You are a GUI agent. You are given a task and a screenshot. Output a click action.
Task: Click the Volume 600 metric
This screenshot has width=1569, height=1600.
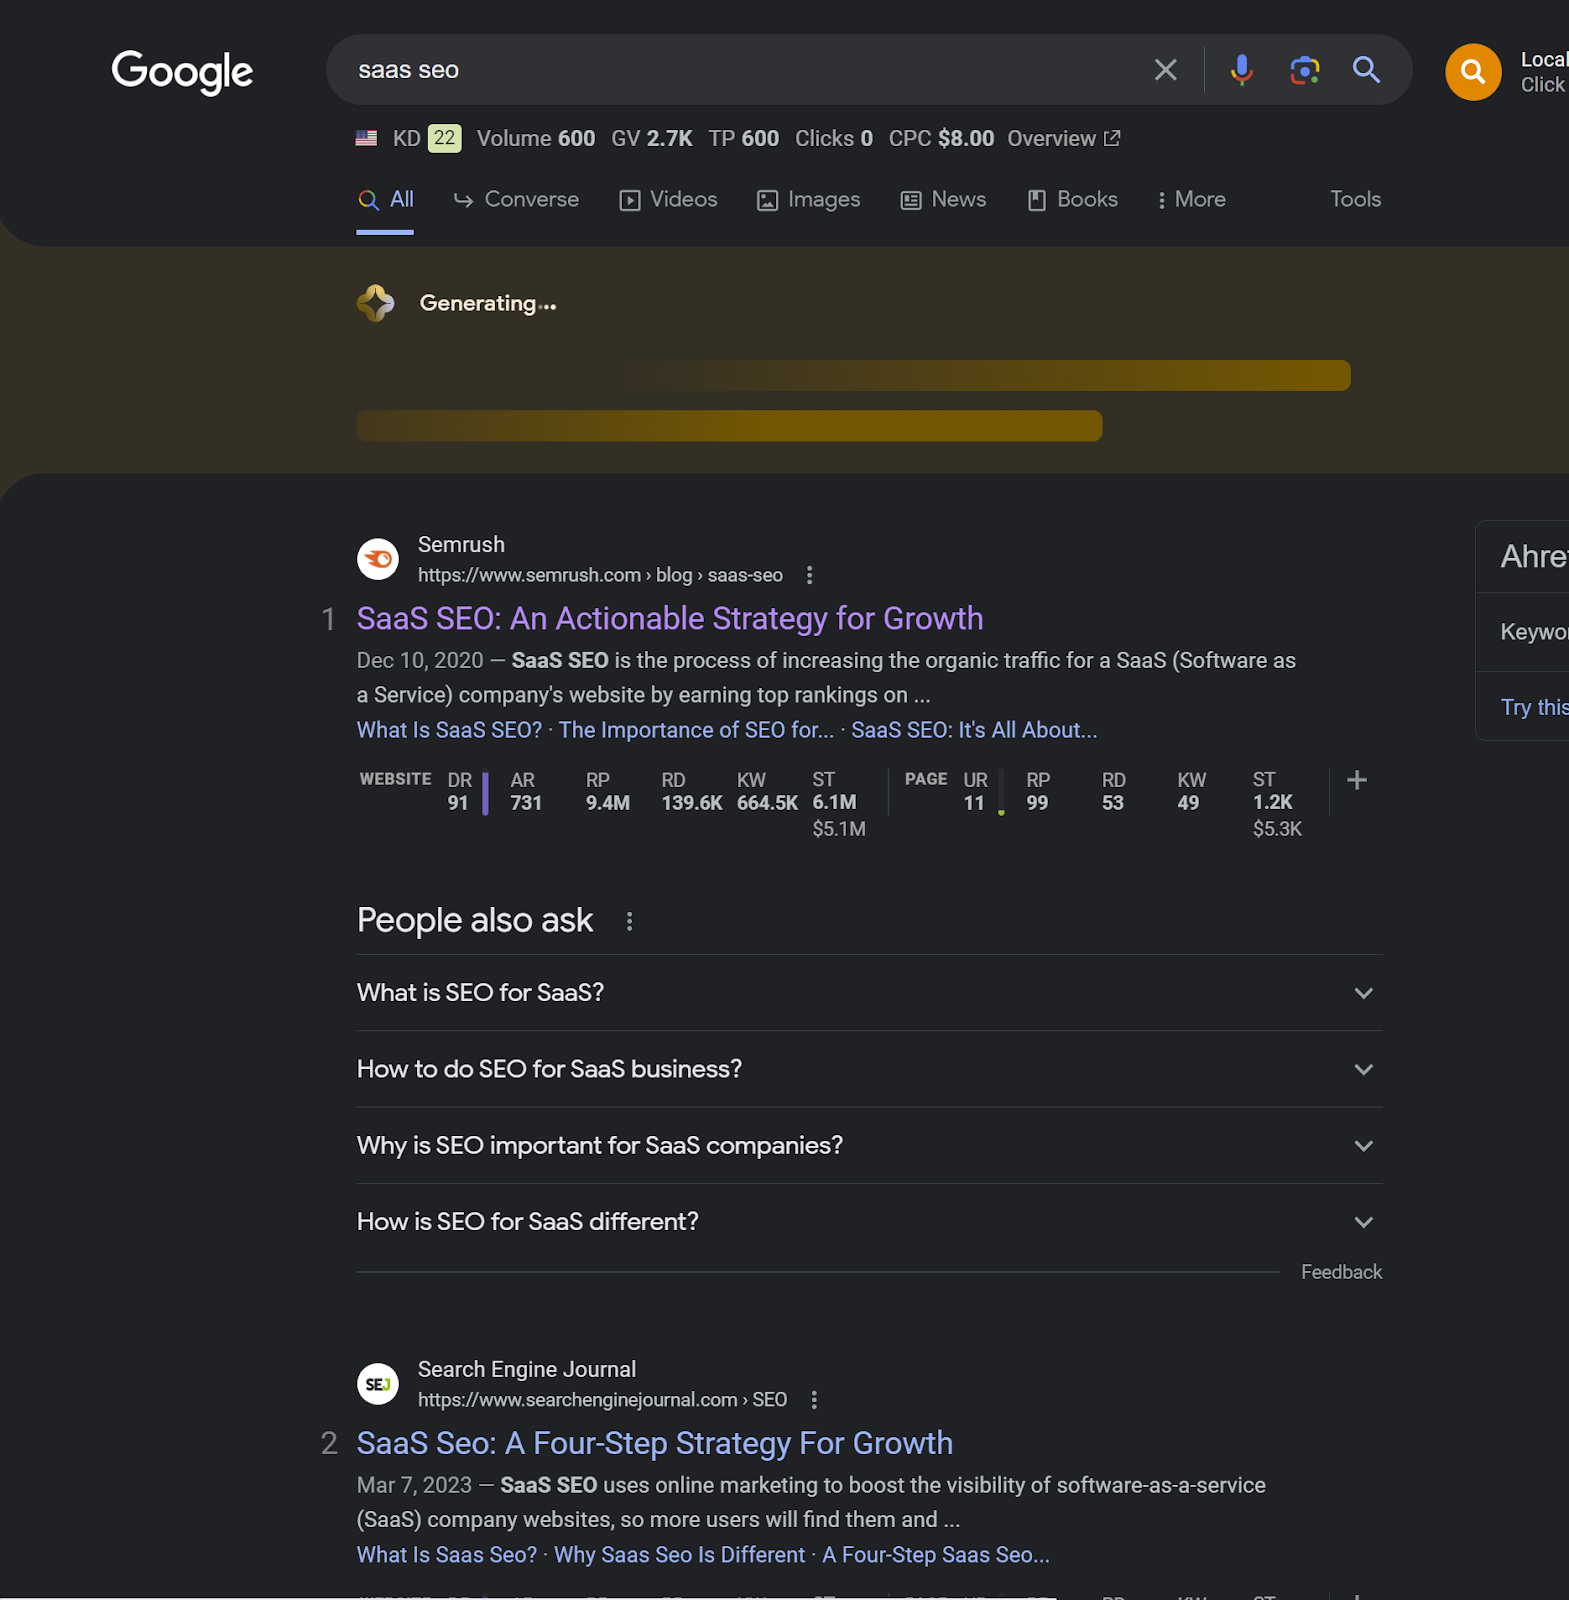[536, 138]
